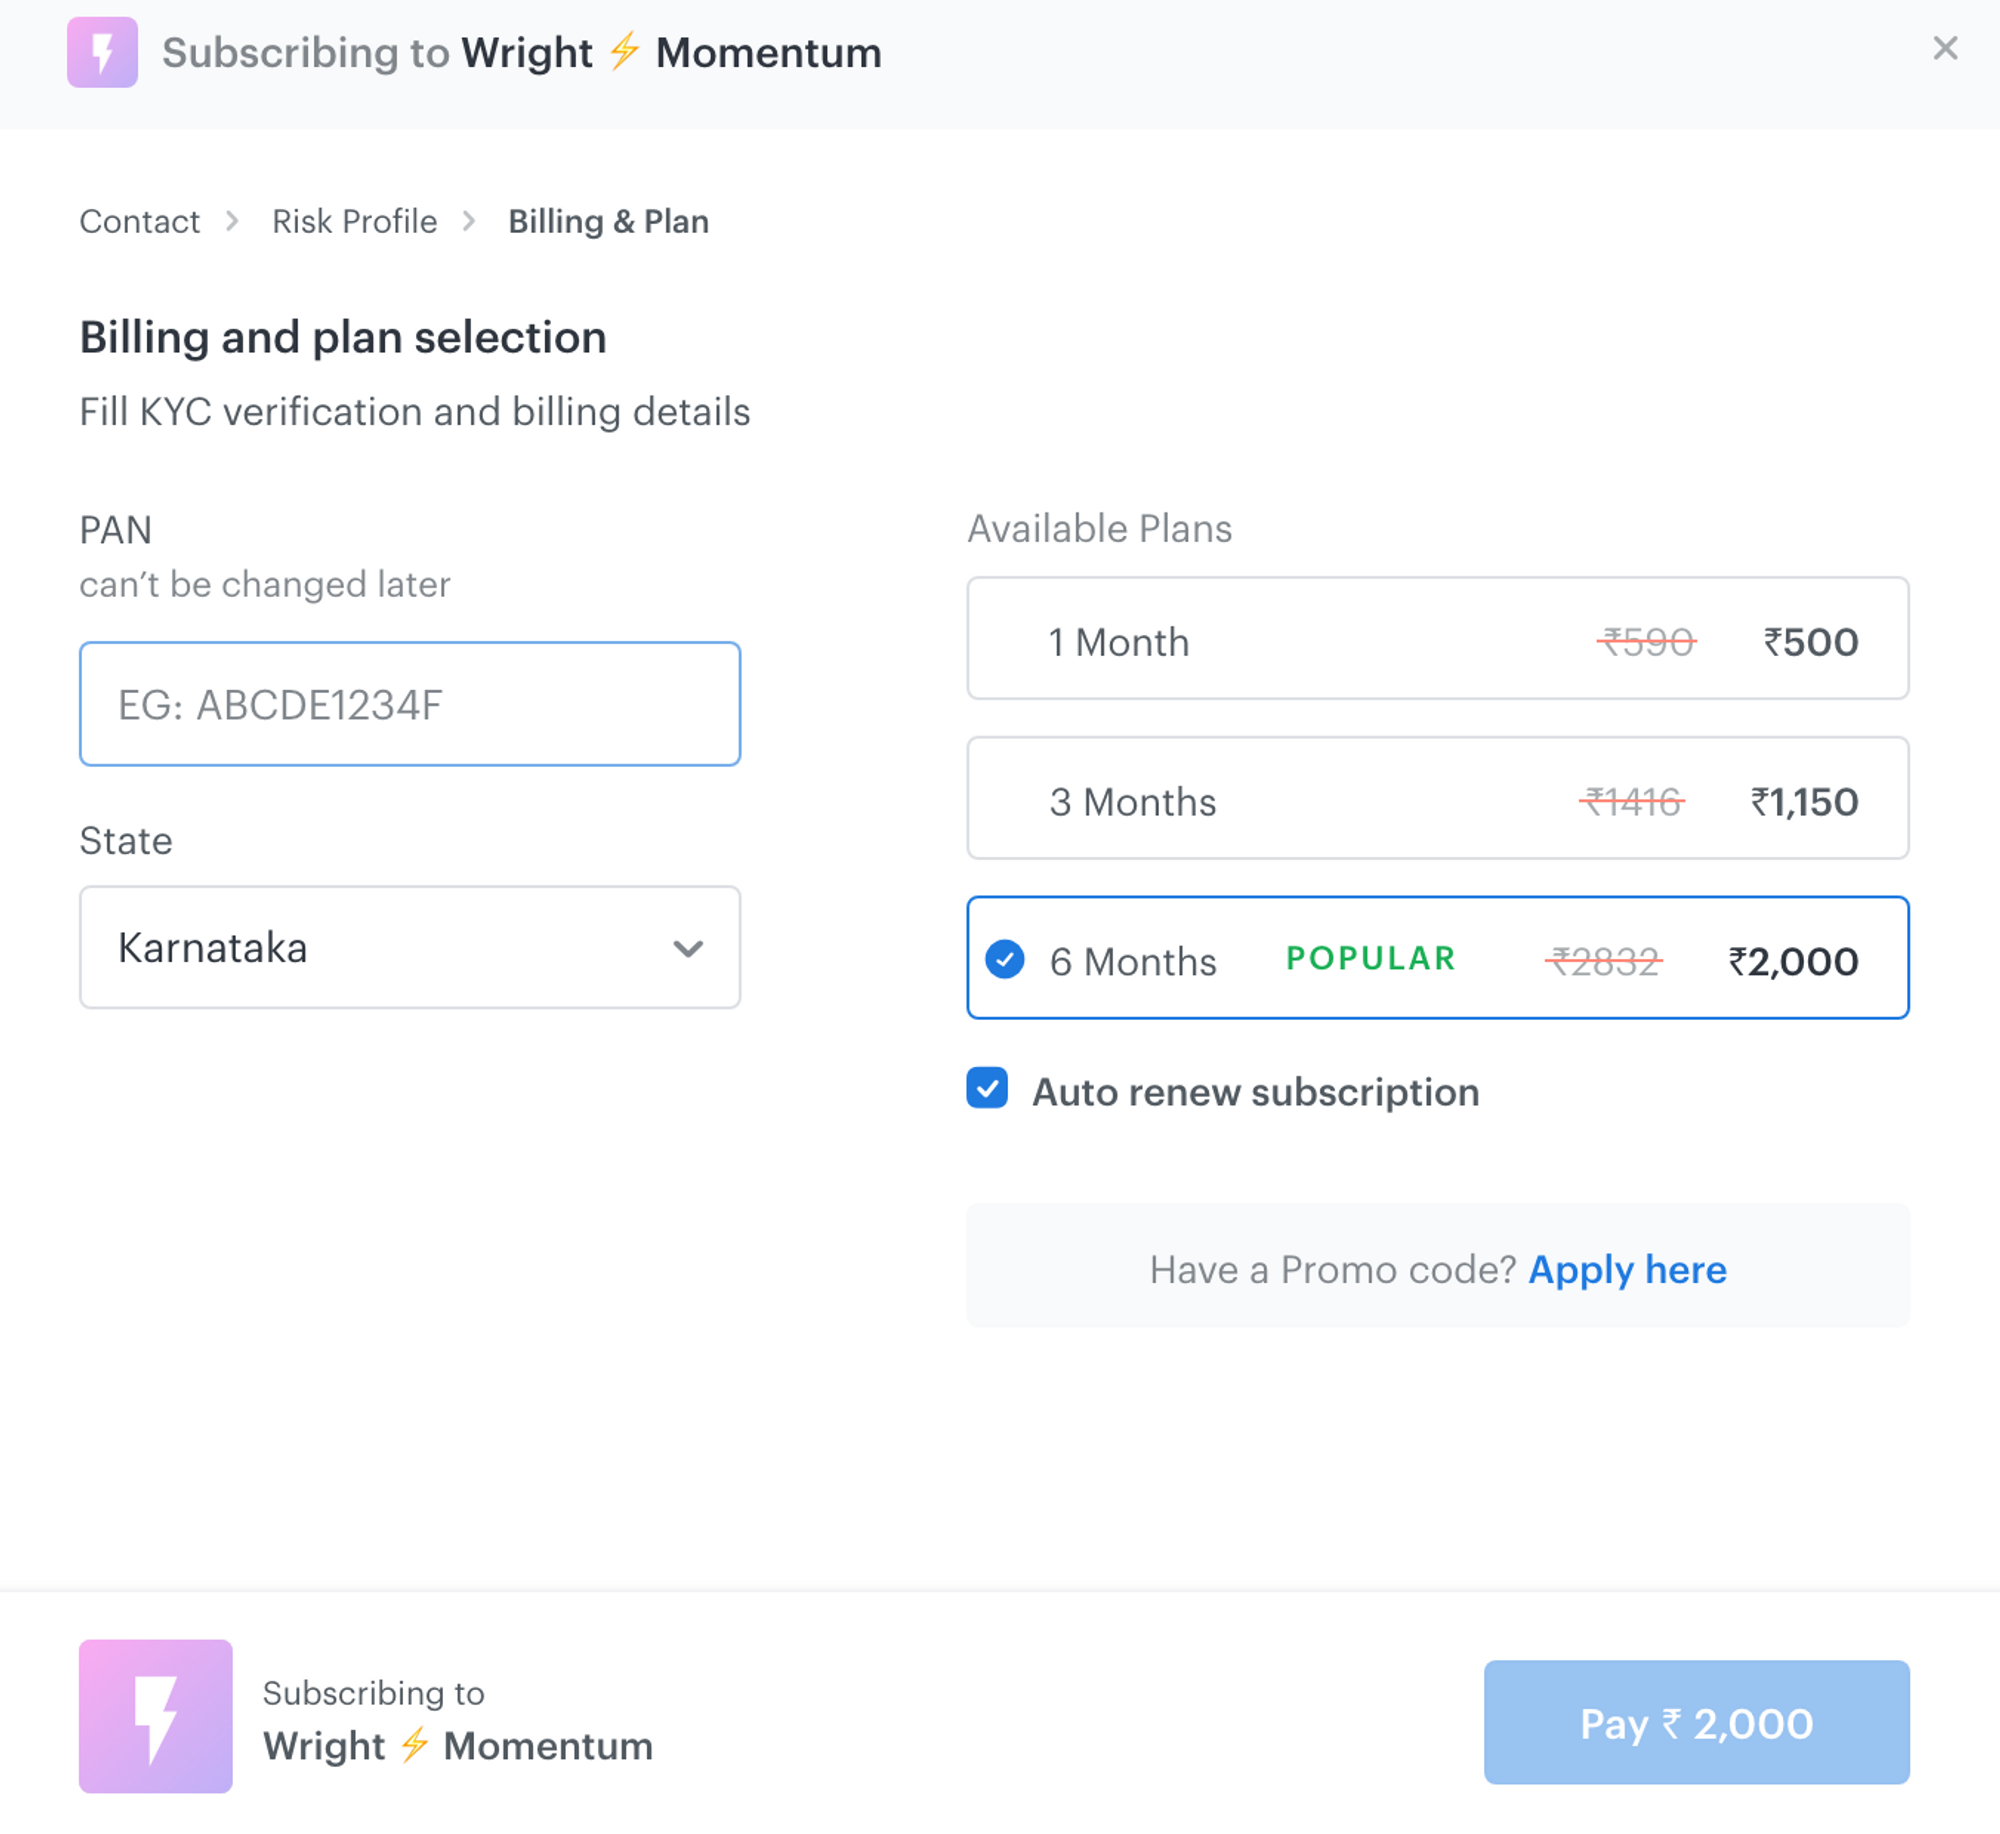The height and width of the screenshot is (1834, 2000).
Task: Click the large Momentum logo in footer
Action: tap(156, 1715)
